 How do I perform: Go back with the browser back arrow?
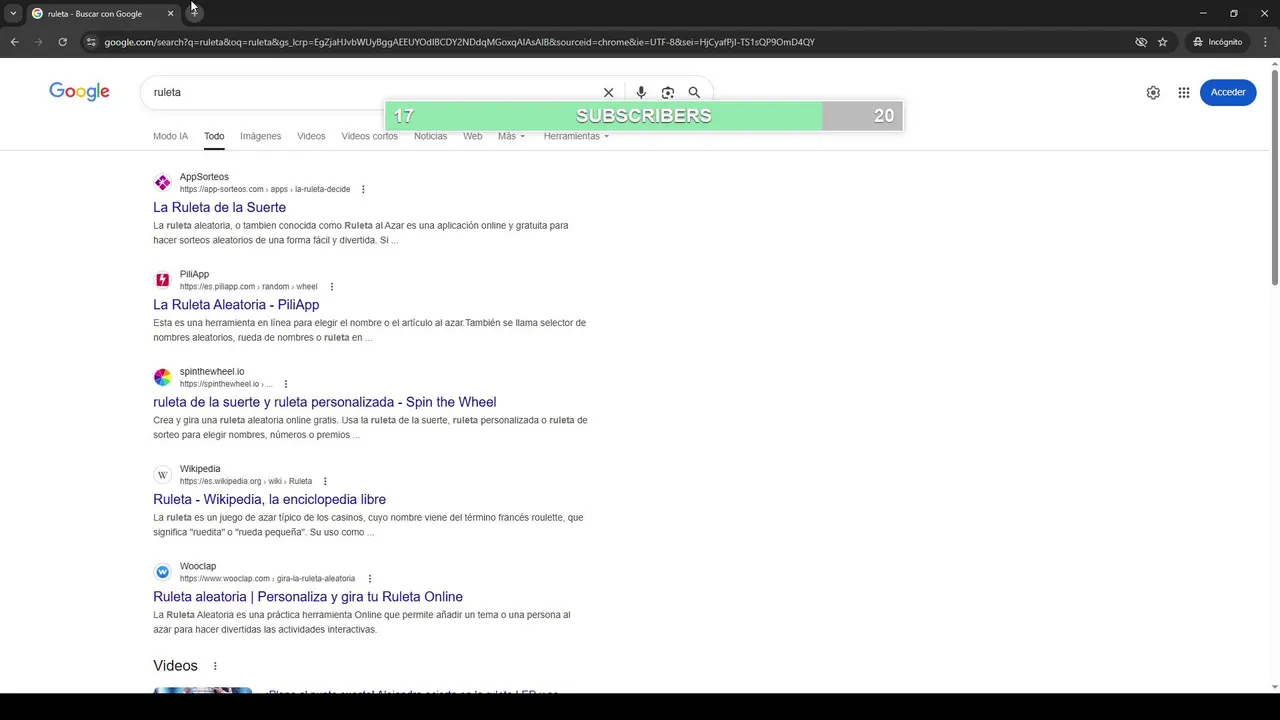pyautogui.click(x=14, y=42)
